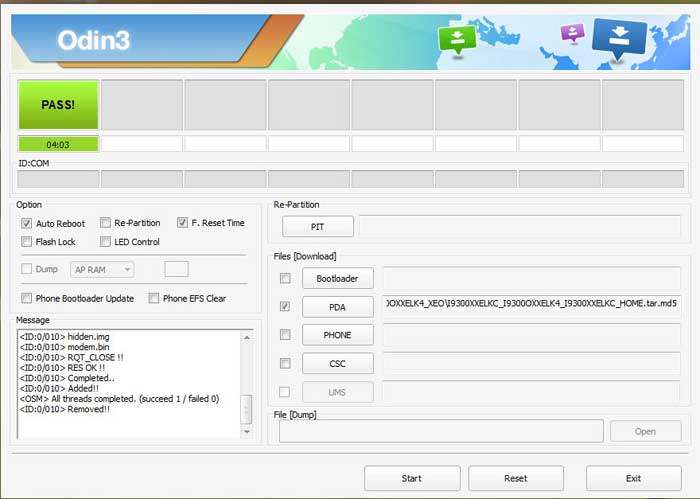Click the green PASS! status box
The width and height of the screenshot is (700, 499).
coord(58,105)
